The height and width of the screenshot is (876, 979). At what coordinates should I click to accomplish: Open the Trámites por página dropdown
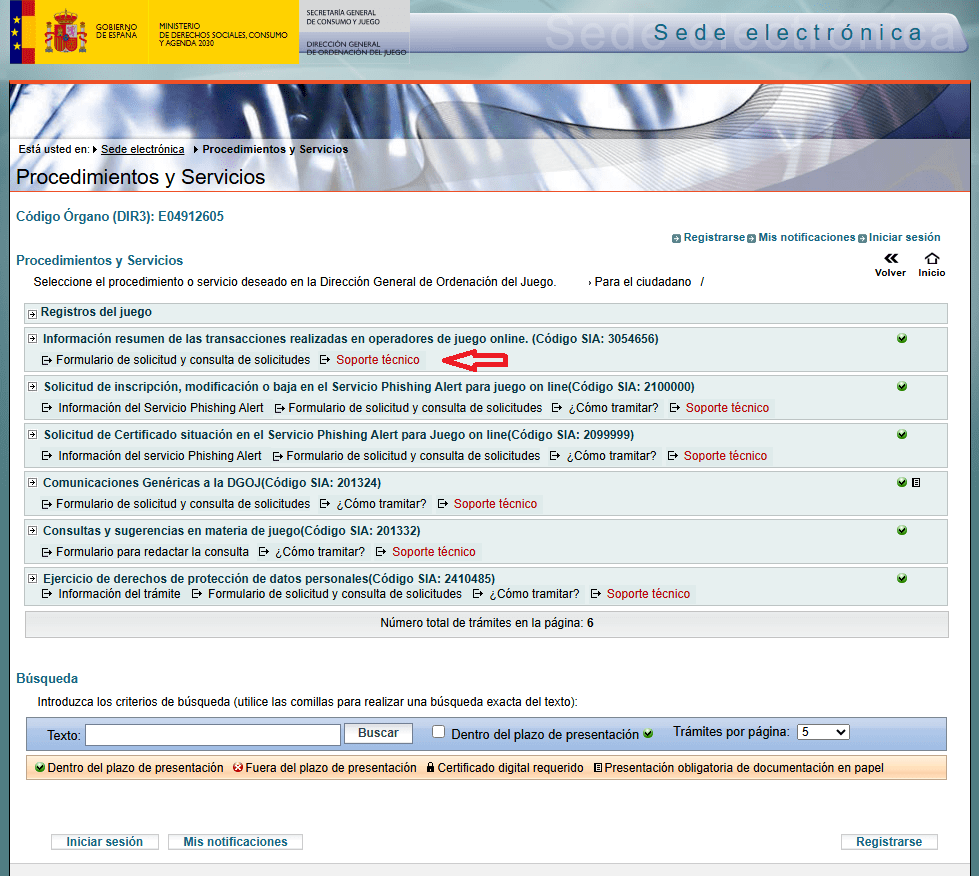pyautogui.click(x=822, y=732)
